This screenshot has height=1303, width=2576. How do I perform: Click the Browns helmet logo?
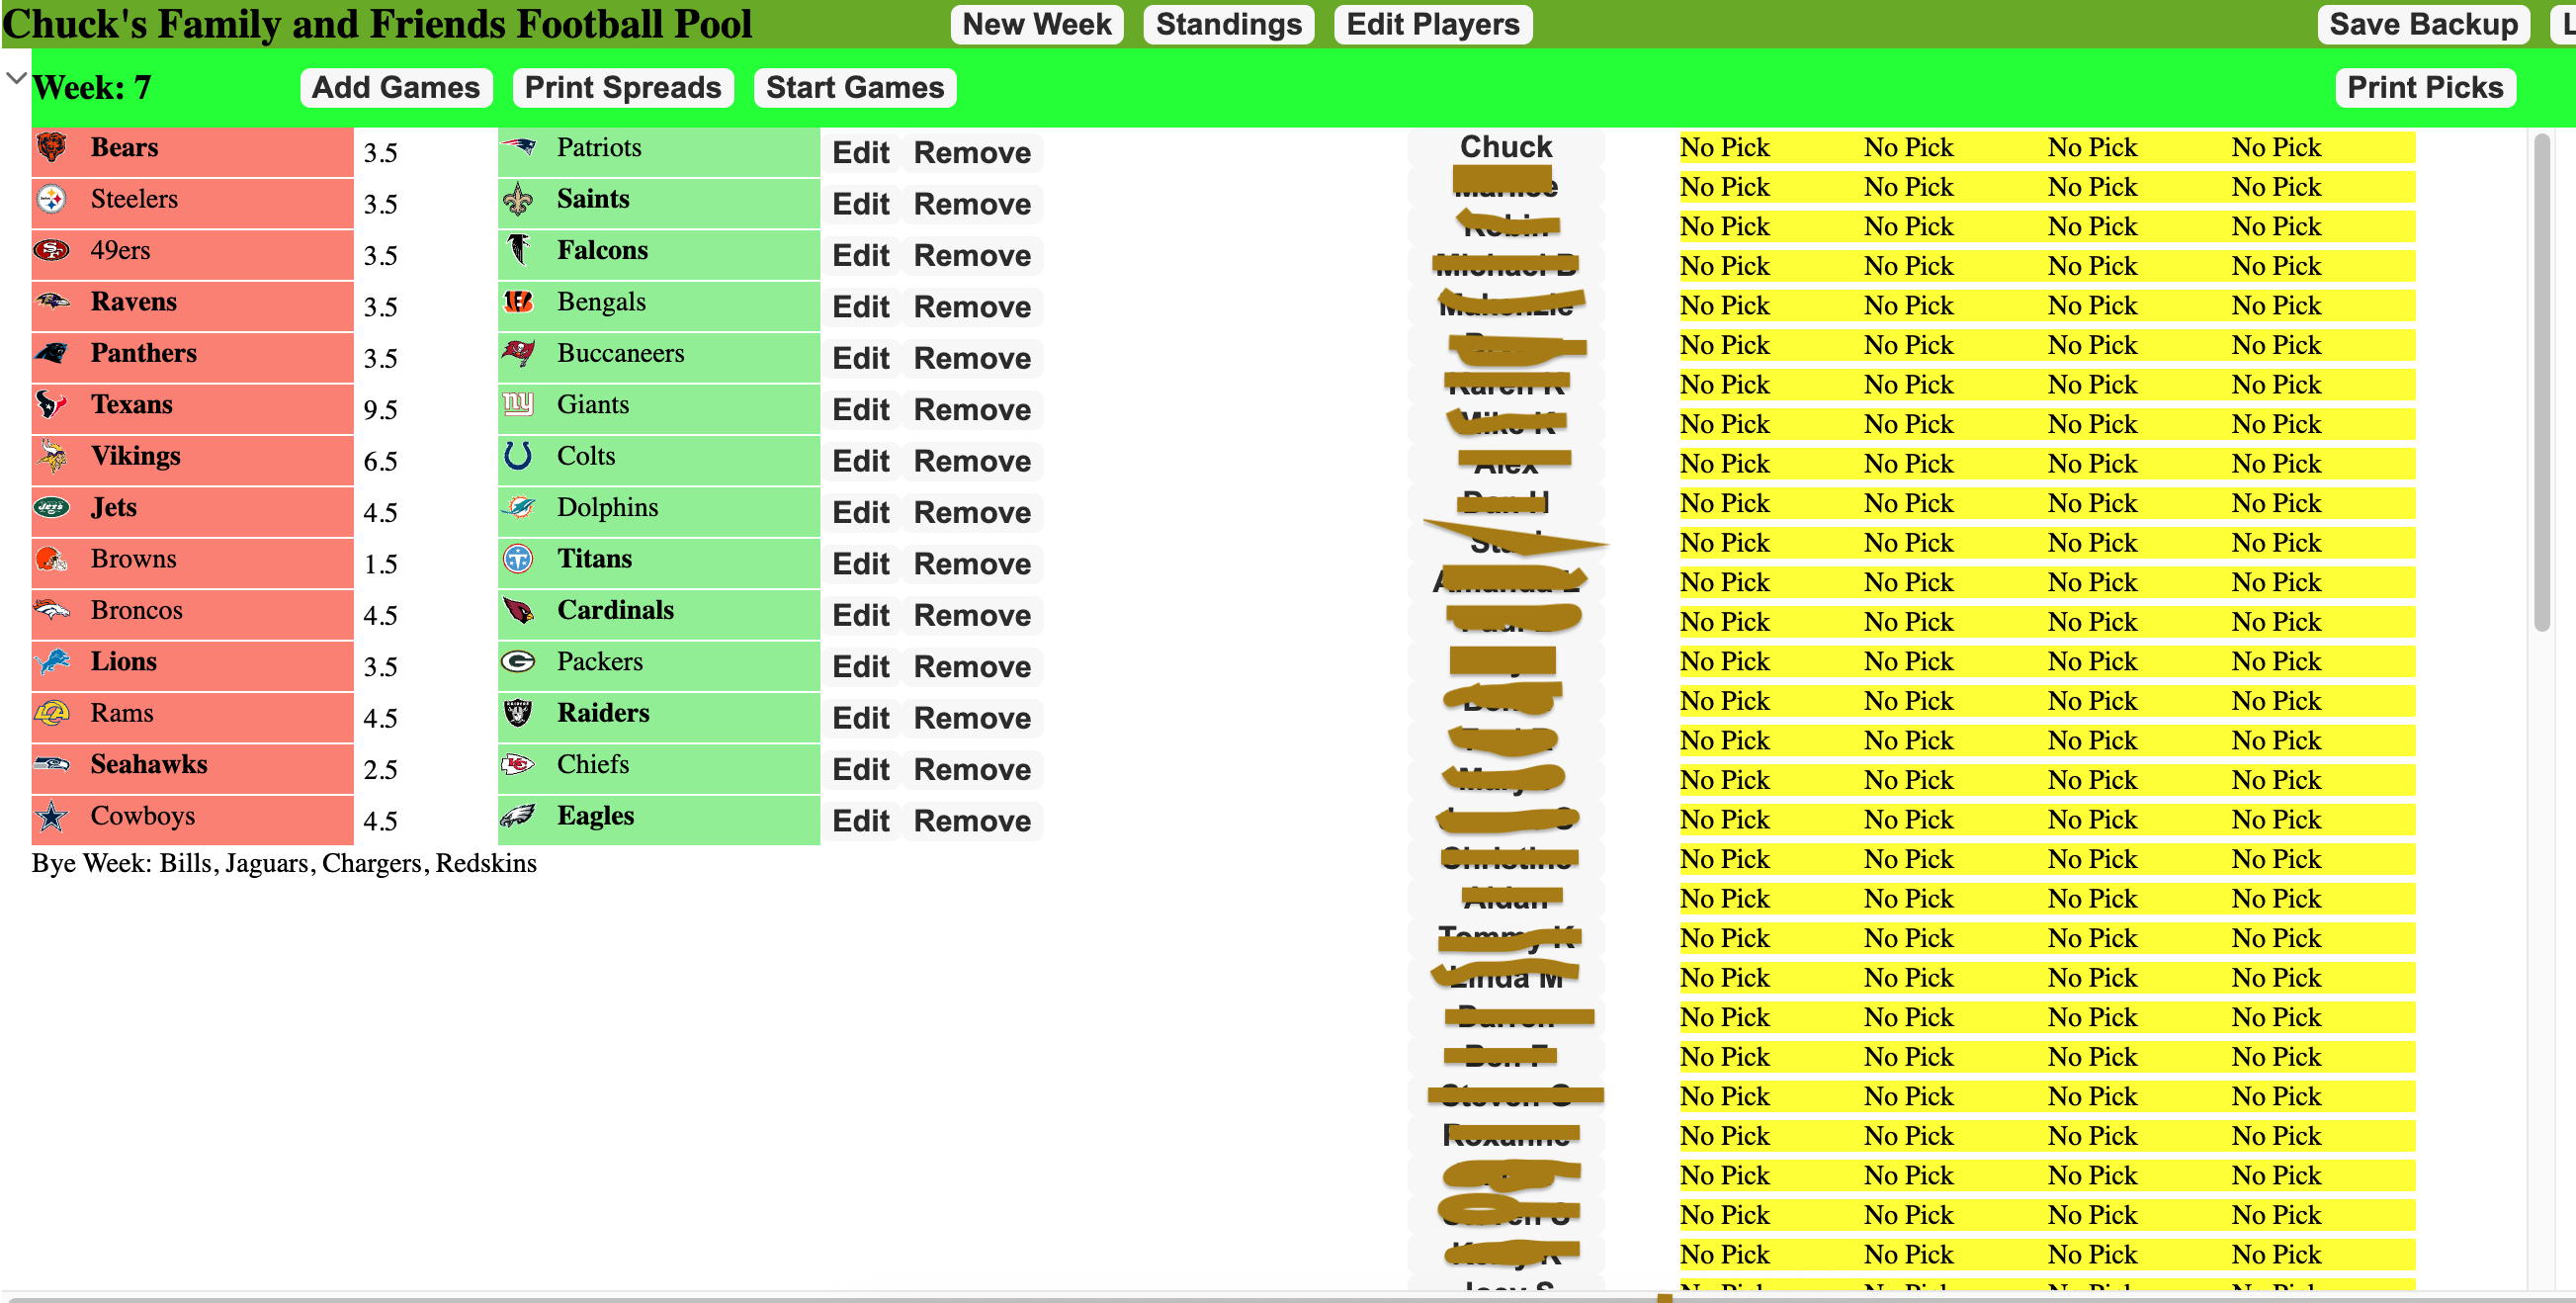[x=52, y=559]
